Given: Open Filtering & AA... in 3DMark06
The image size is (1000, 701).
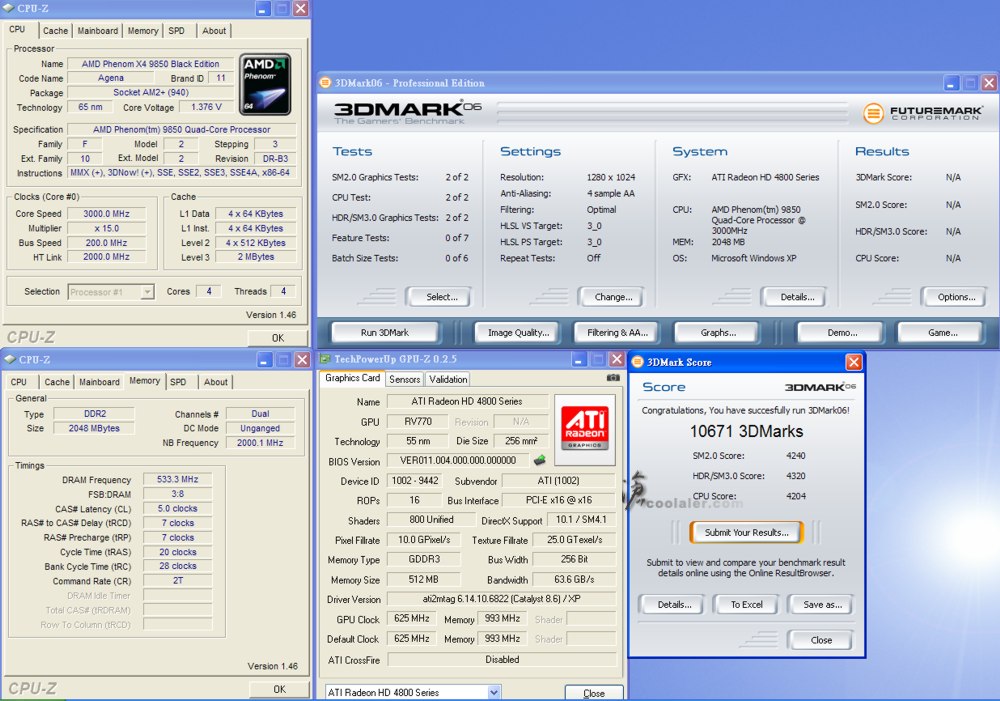Looking at the screenshot, I should pyautogui.click(x=617, y=332).
